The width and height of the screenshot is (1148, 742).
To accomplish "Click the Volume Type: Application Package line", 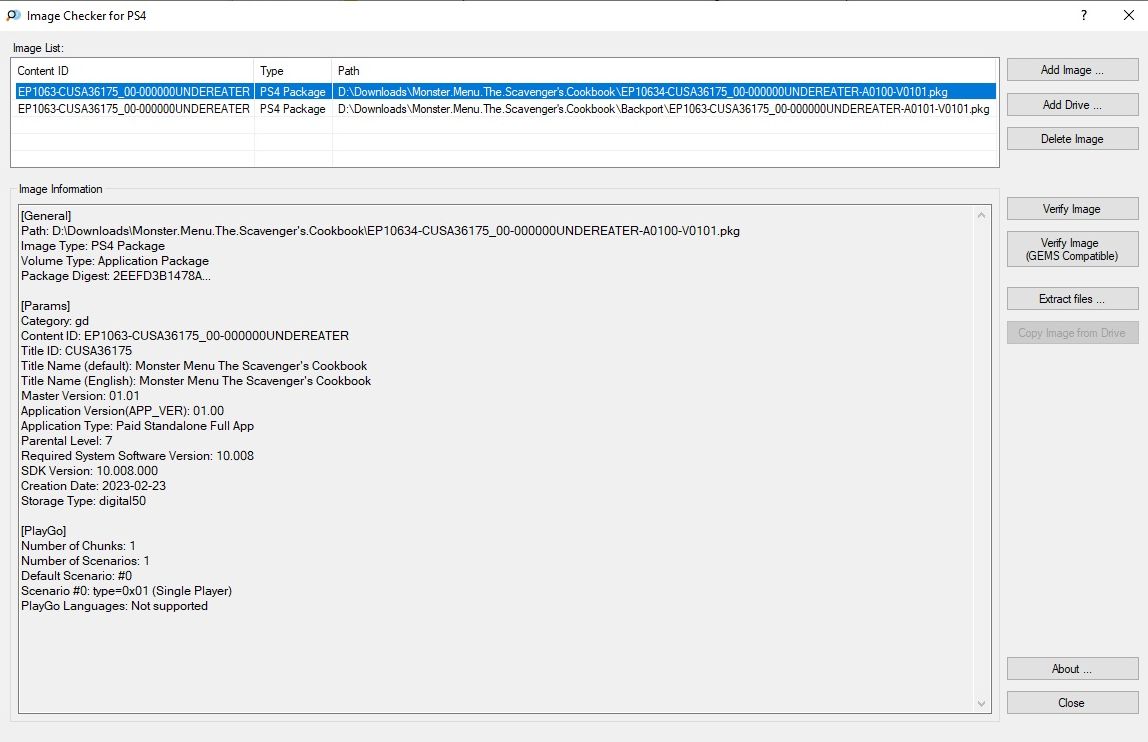I will [x=115, y=261].
